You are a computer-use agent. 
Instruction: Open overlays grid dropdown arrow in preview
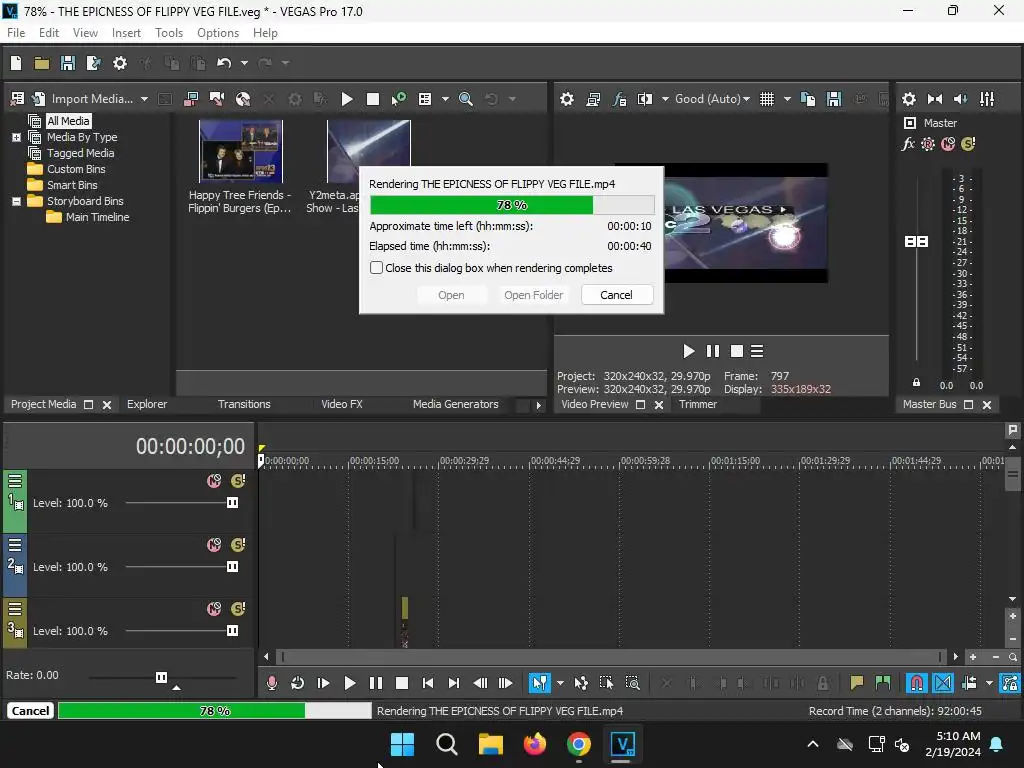(787, 99)
